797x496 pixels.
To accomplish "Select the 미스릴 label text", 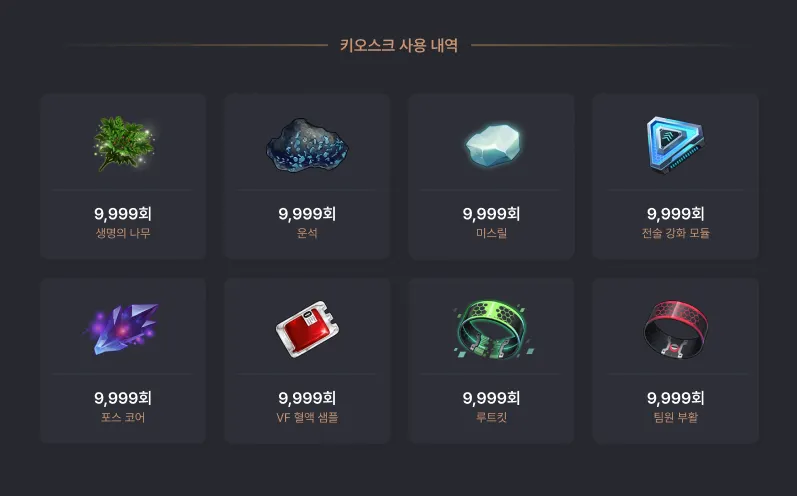I will click(492, 233).
